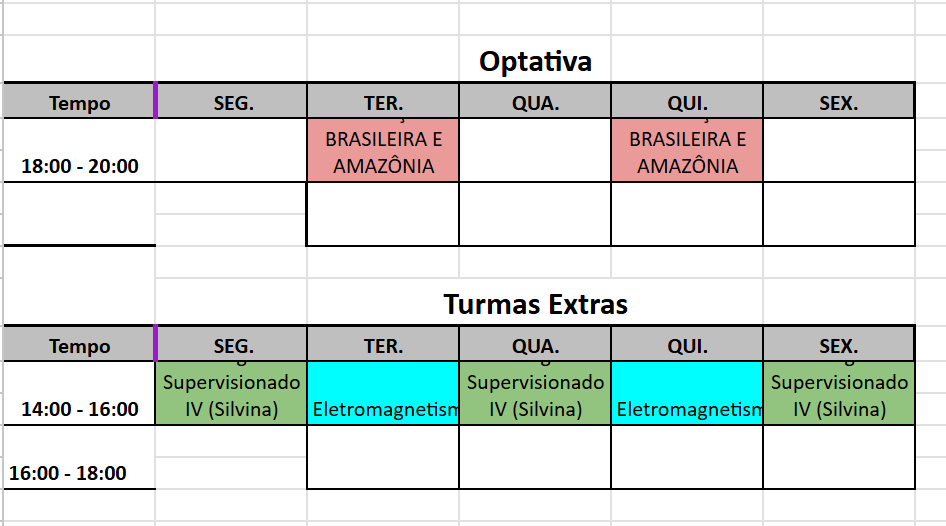Click Wednesday's green Supervisionado IV (Silvina) cell

(x=535, y=395)
